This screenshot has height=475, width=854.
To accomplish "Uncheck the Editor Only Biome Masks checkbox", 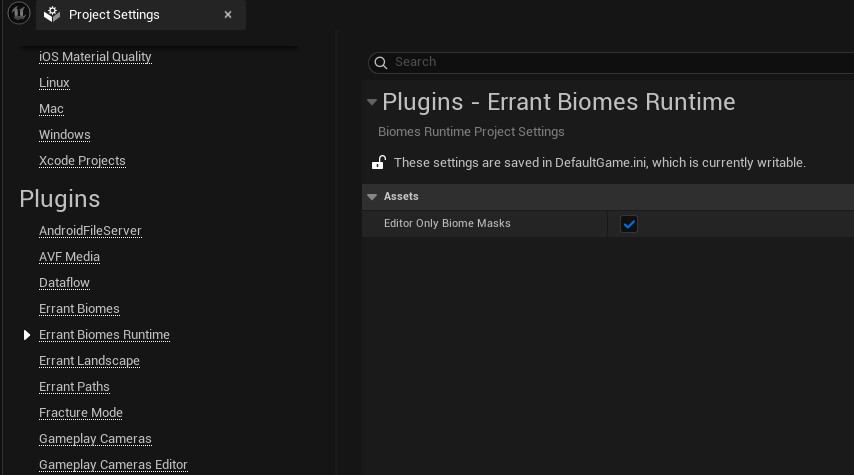I will click(629, 224).
